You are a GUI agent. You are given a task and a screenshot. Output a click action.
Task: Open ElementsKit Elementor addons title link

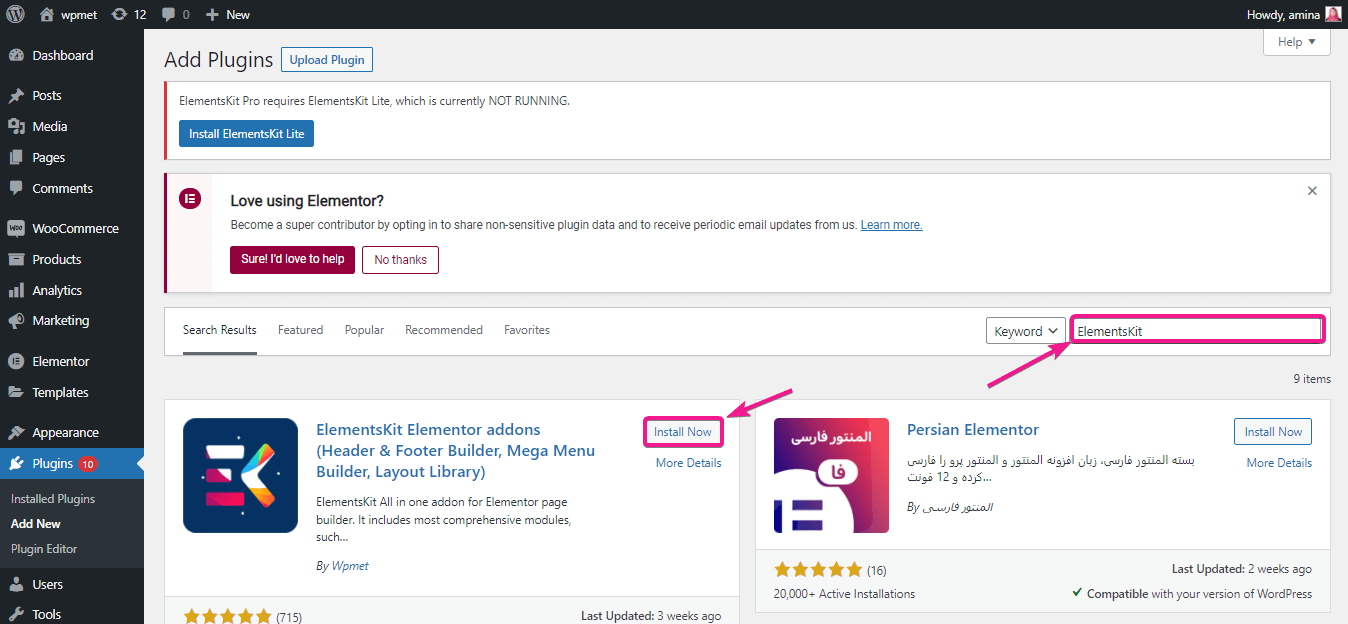tap(455, 450)
